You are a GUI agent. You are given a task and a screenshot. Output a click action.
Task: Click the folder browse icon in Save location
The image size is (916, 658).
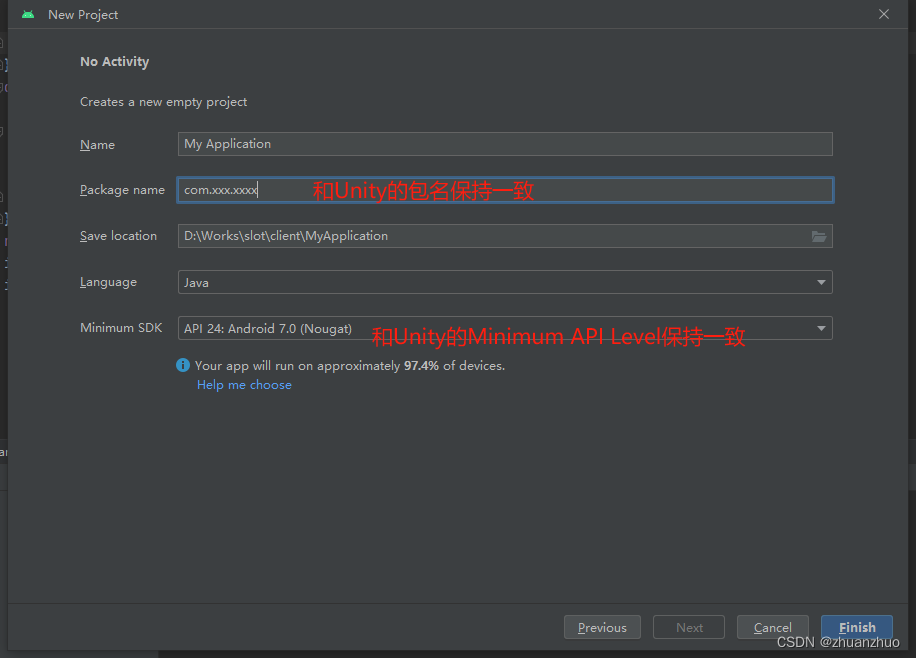(x=819, y=236)
